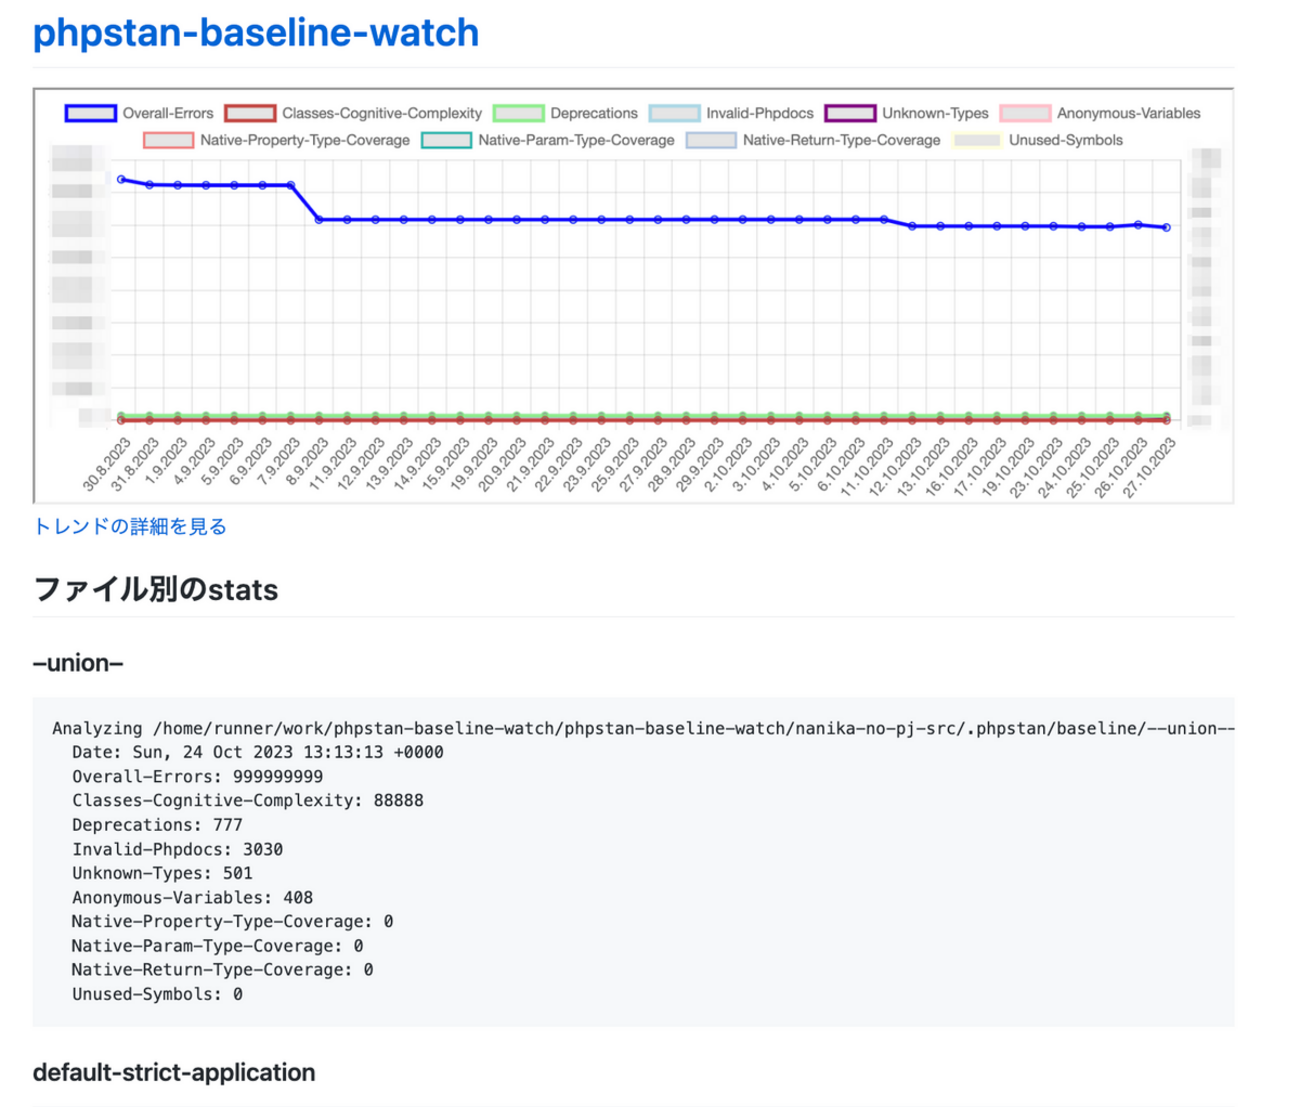Open the phpstan-baseline-watch title link
Viewport: 1300px width, 1107px height.
255,33
